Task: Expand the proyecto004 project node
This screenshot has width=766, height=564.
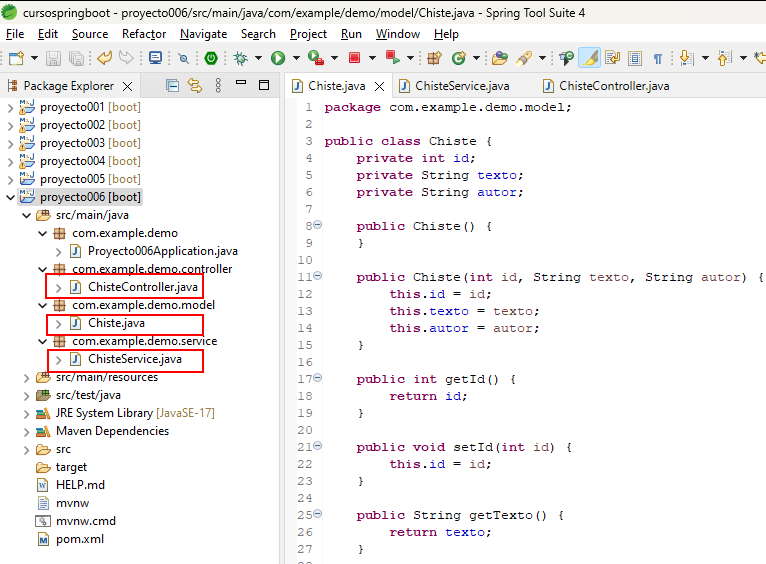Action: click(10, 162)
